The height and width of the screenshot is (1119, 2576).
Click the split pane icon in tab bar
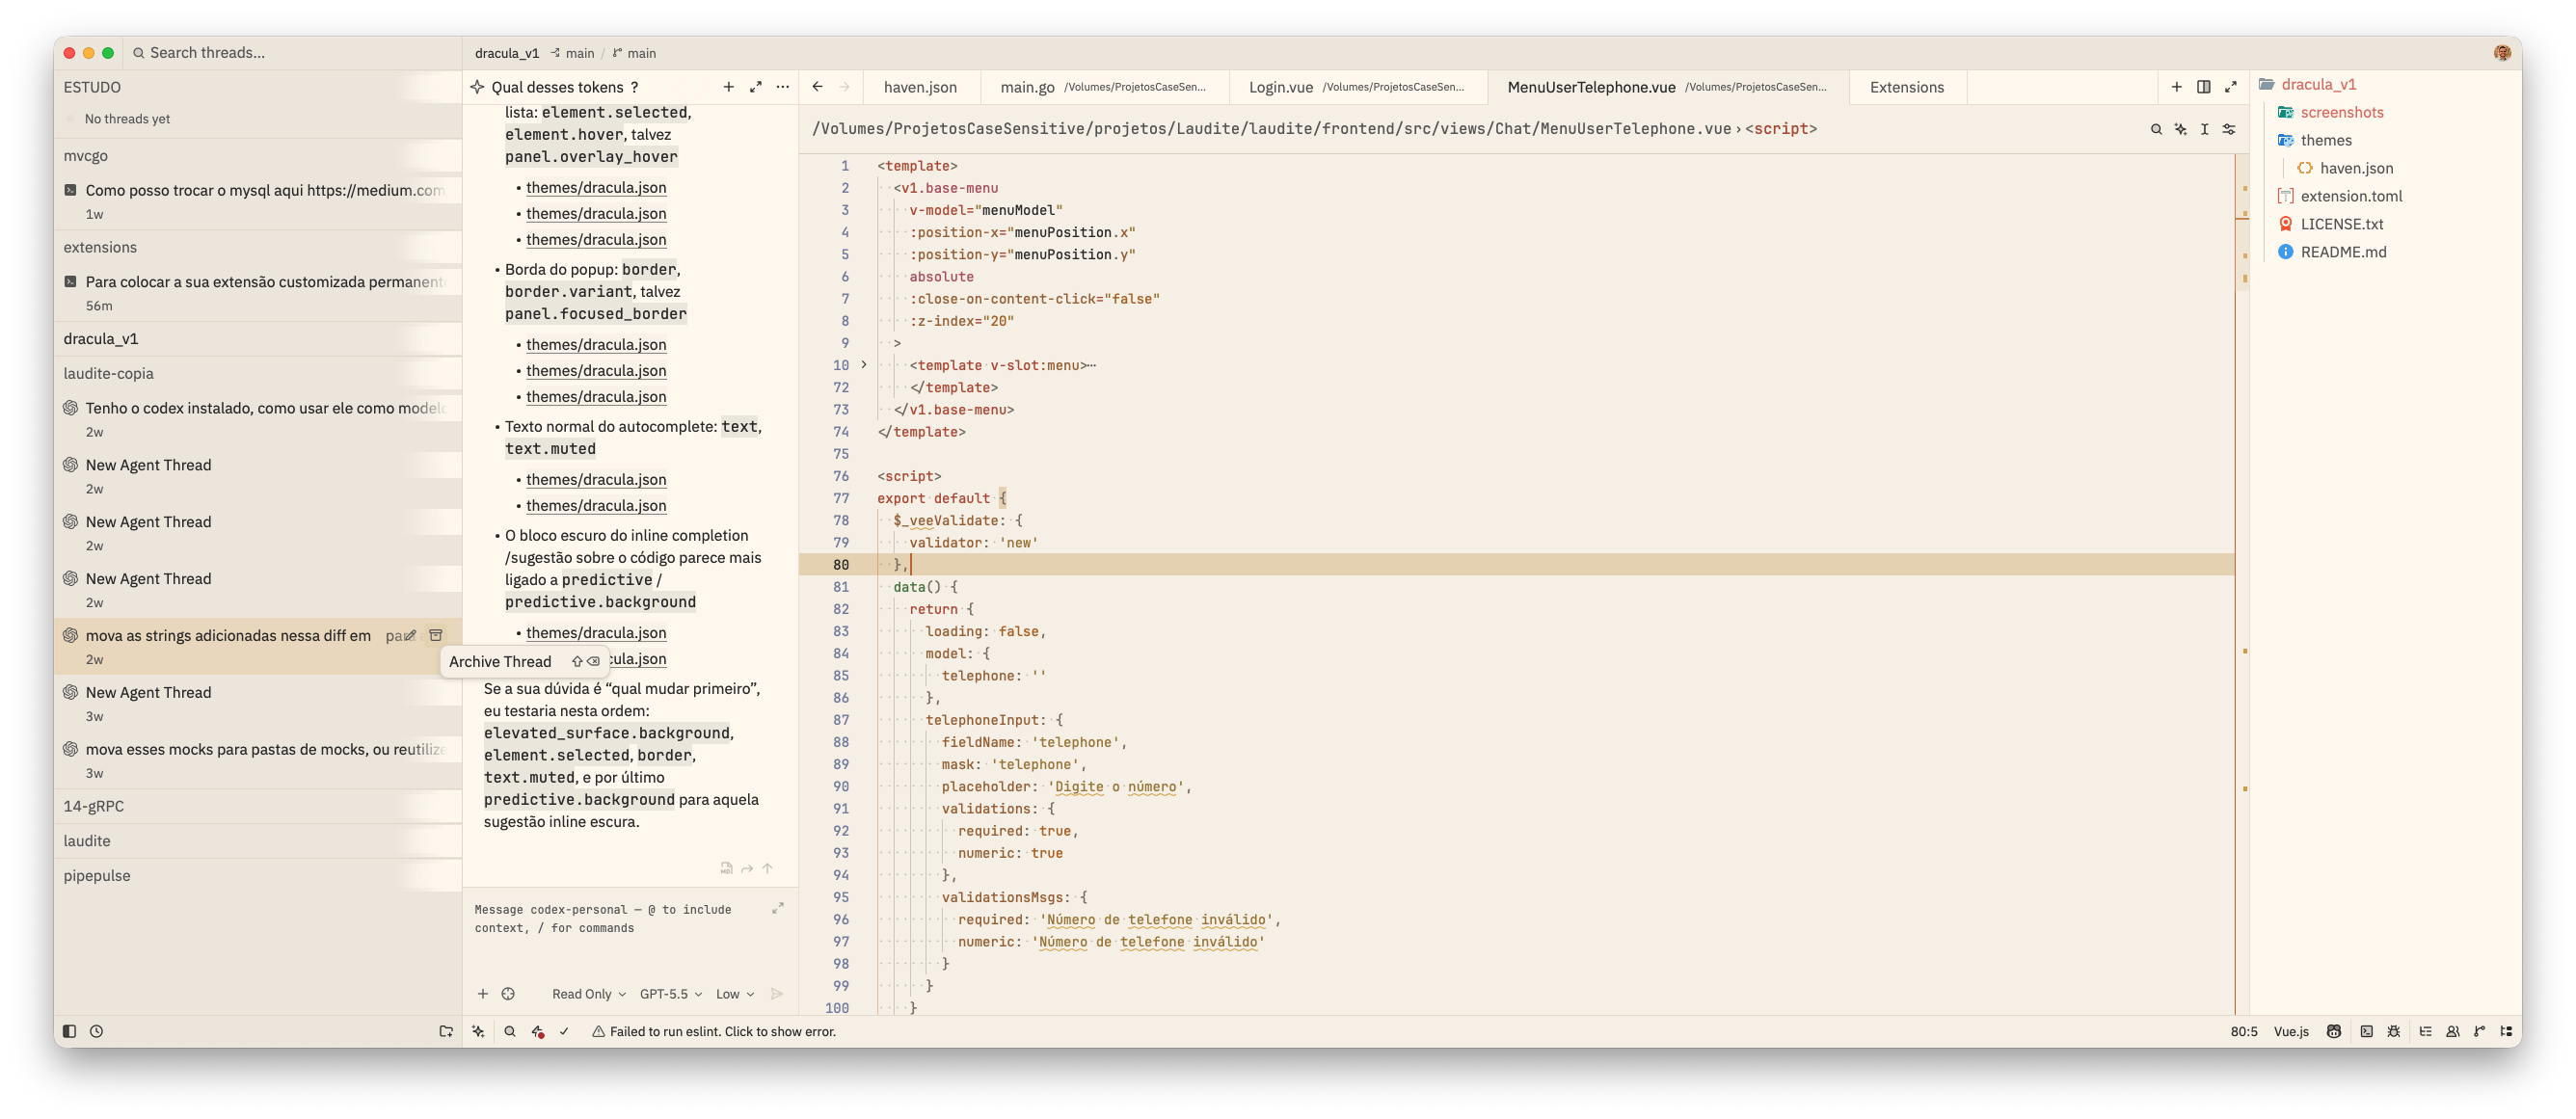(x=2203, y=87)
